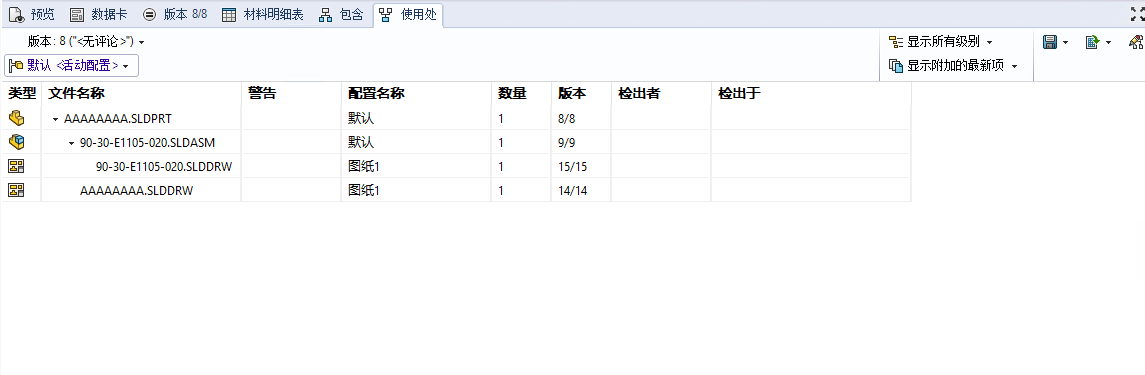Click 图纸1 cell of AAAAAAAA.SLDDRW row
The width and height of the screenshot is (1145, 375).
point(416,190)
